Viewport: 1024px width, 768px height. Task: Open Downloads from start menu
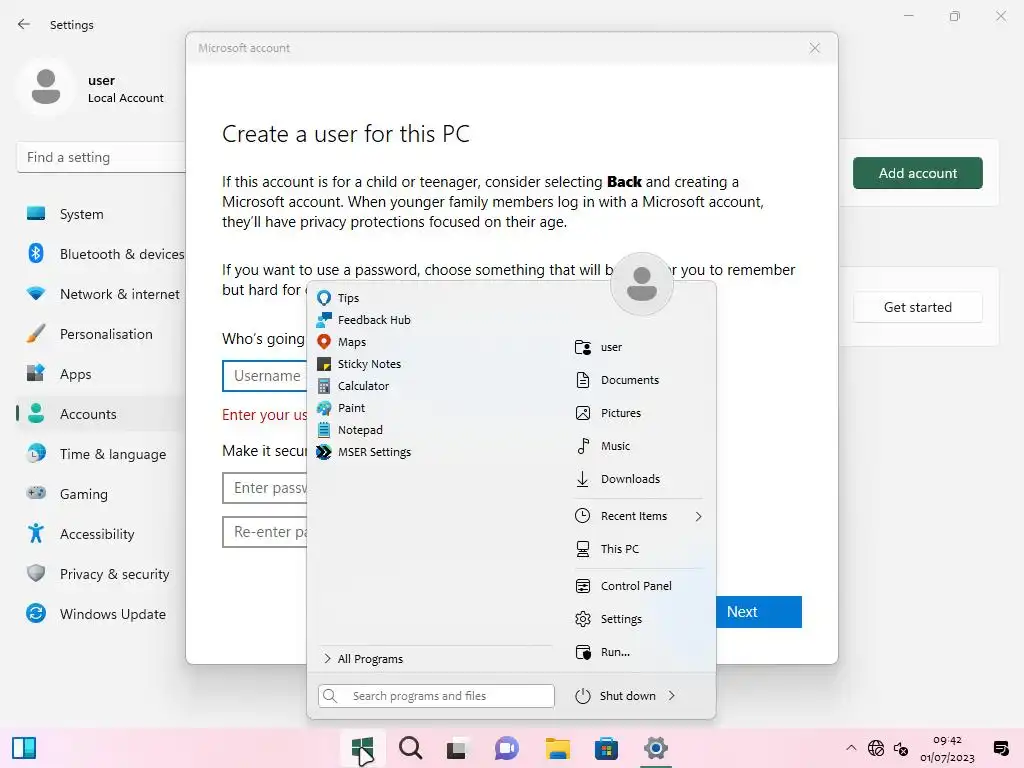coord(617,479)
